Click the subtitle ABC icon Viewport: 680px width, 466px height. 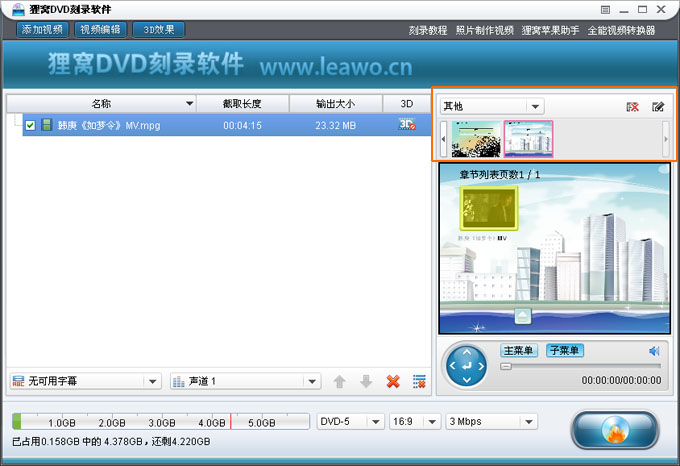[18, 381]
